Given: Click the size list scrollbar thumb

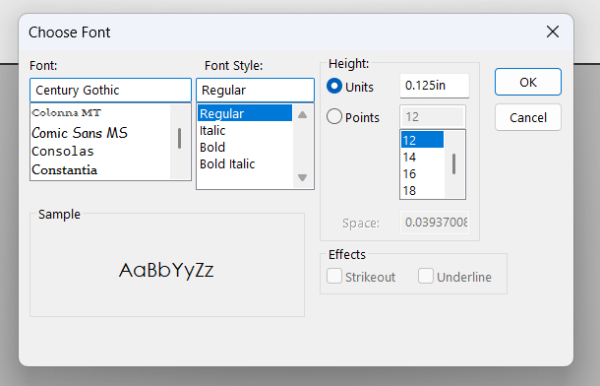Looking at the screenshot, I should click(x=454, y=164).
